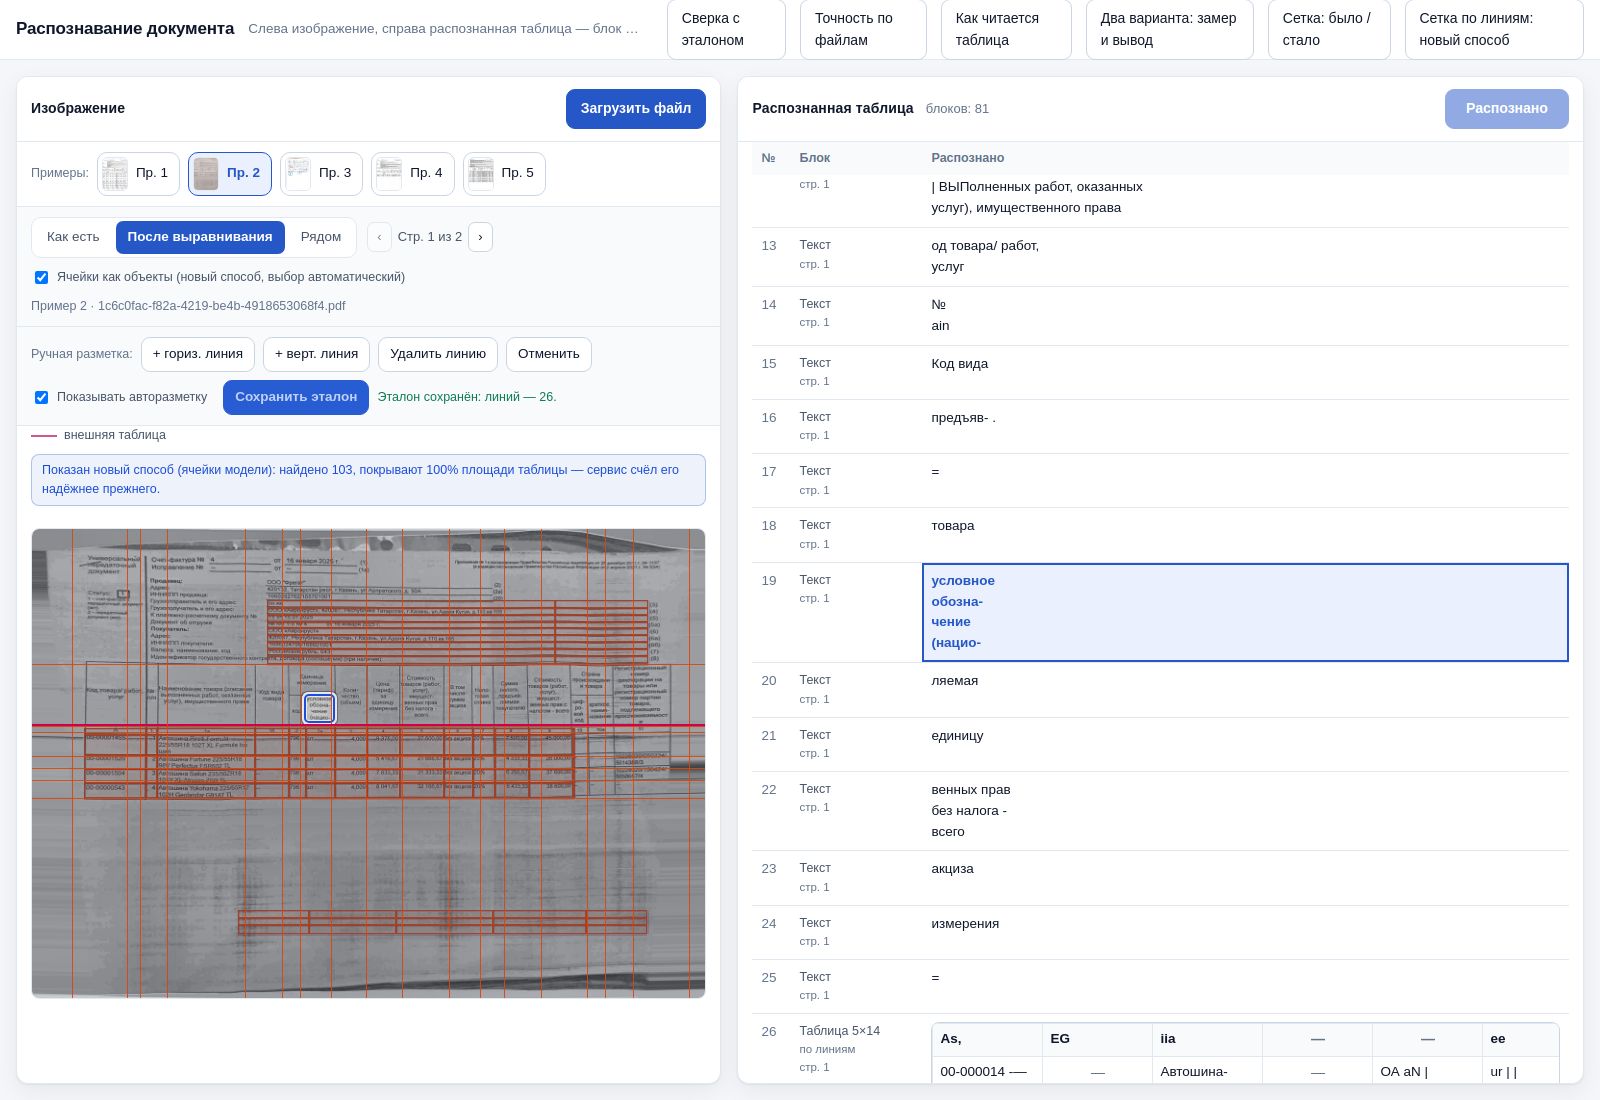Toggle 'Ячейки как объекты' checkbox
Screen dimensions: 1600x1100
tap(41, 277)
